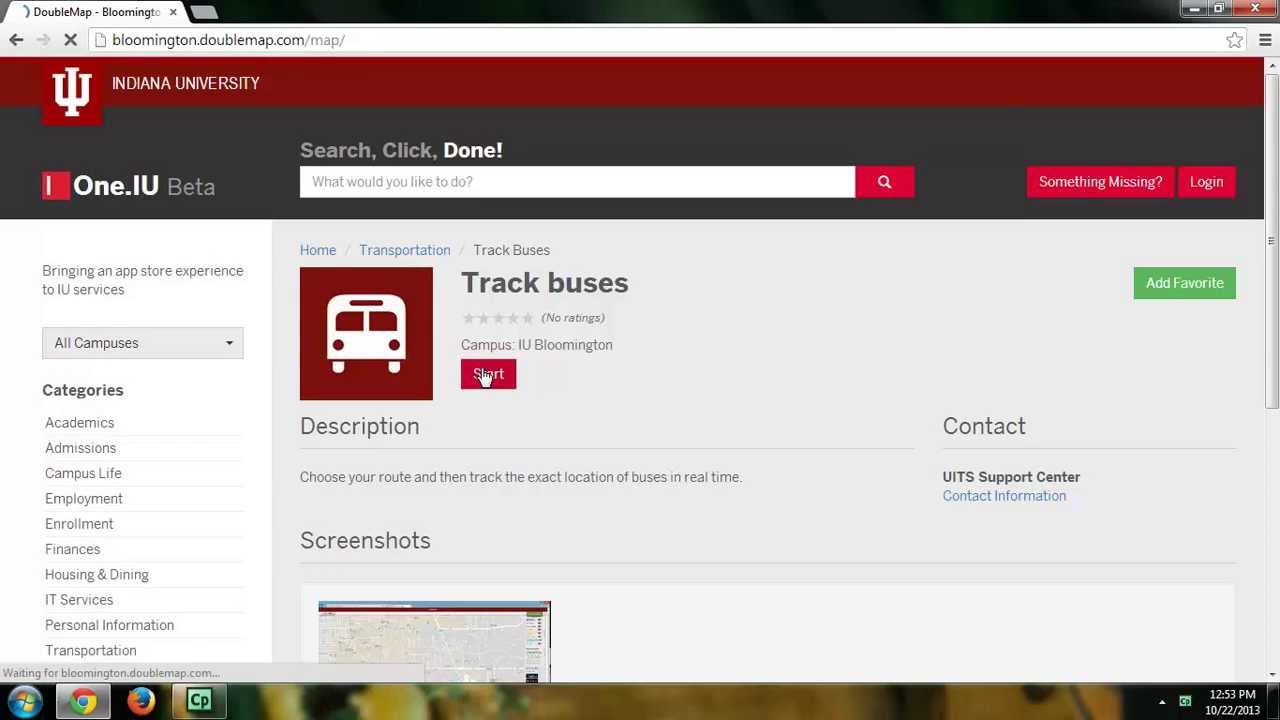1280x720 pixels.
Task: Click the Indiana University trident logo
Action: pos(72,92)
